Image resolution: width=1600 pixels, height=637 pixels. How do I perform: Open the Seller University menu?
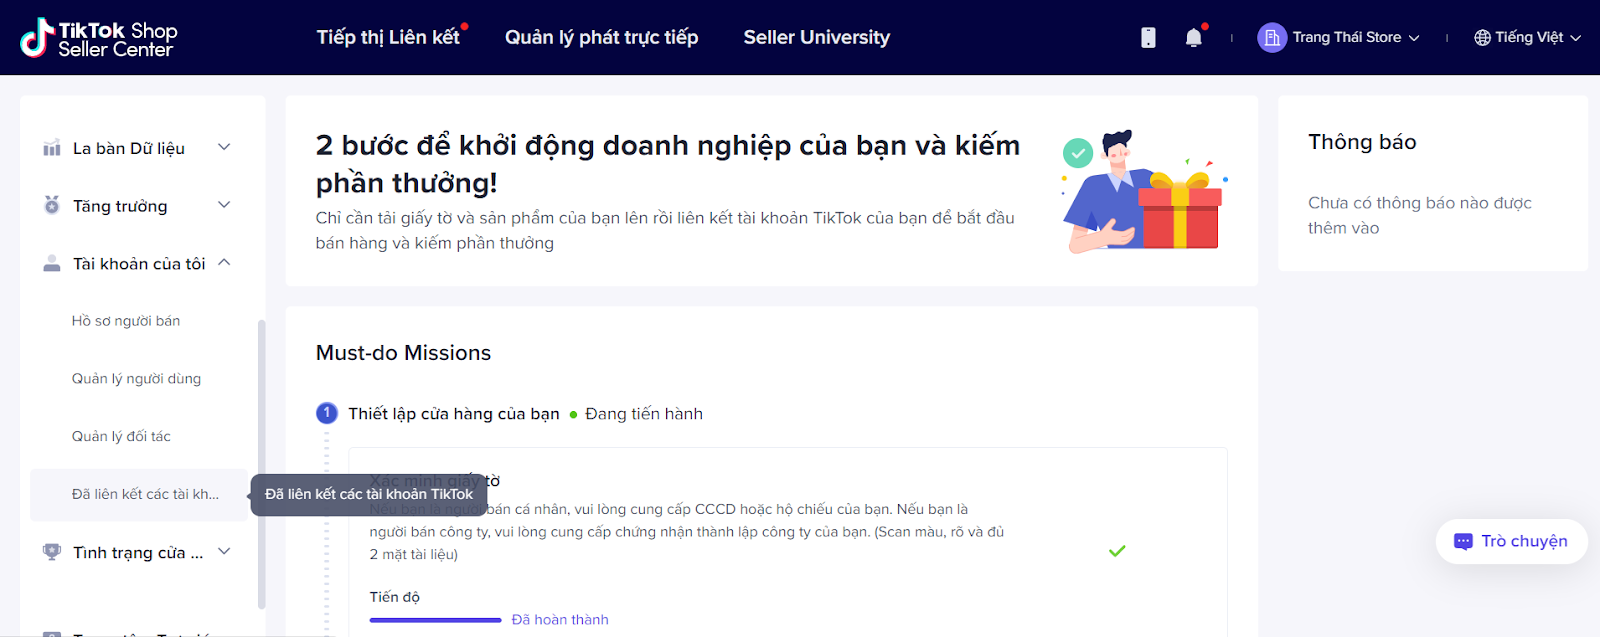tap(816, 37)
